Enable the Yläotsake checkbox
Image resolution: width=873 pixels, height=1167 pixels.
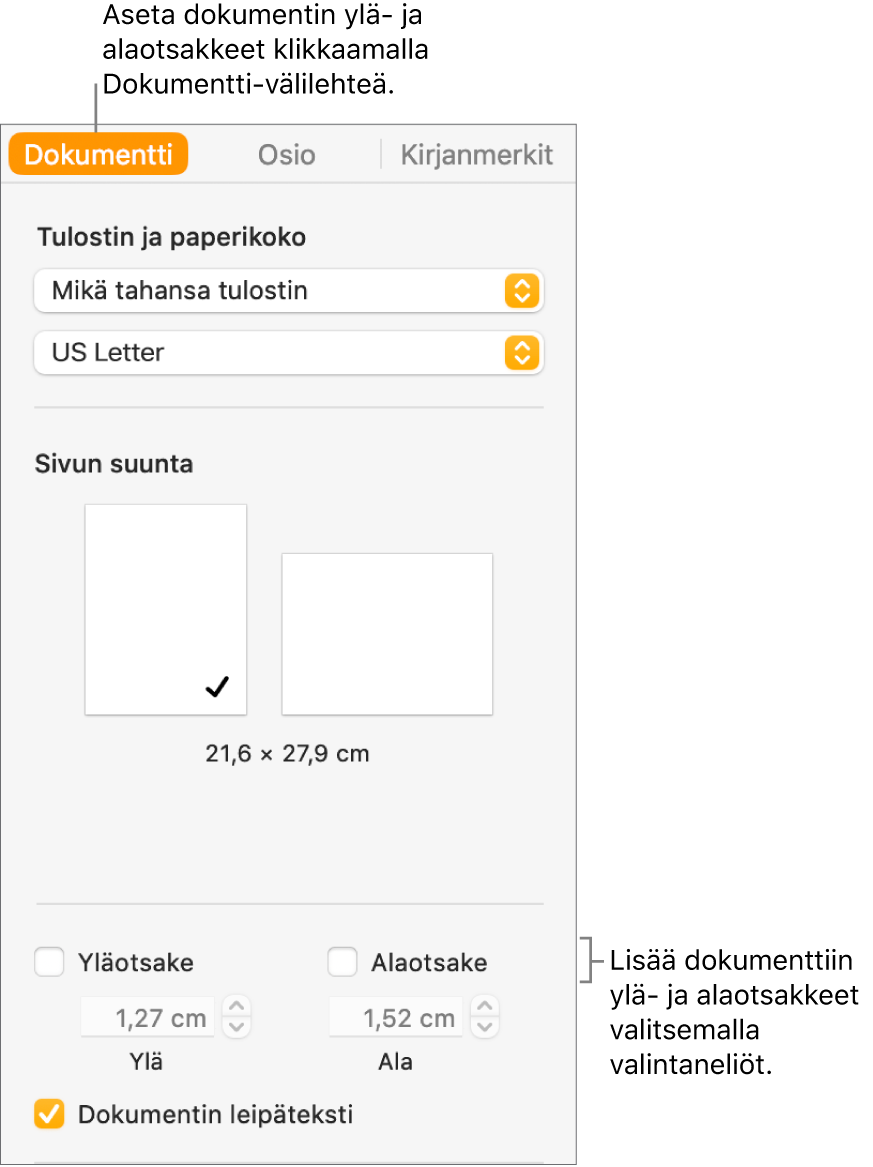point(49,962)
